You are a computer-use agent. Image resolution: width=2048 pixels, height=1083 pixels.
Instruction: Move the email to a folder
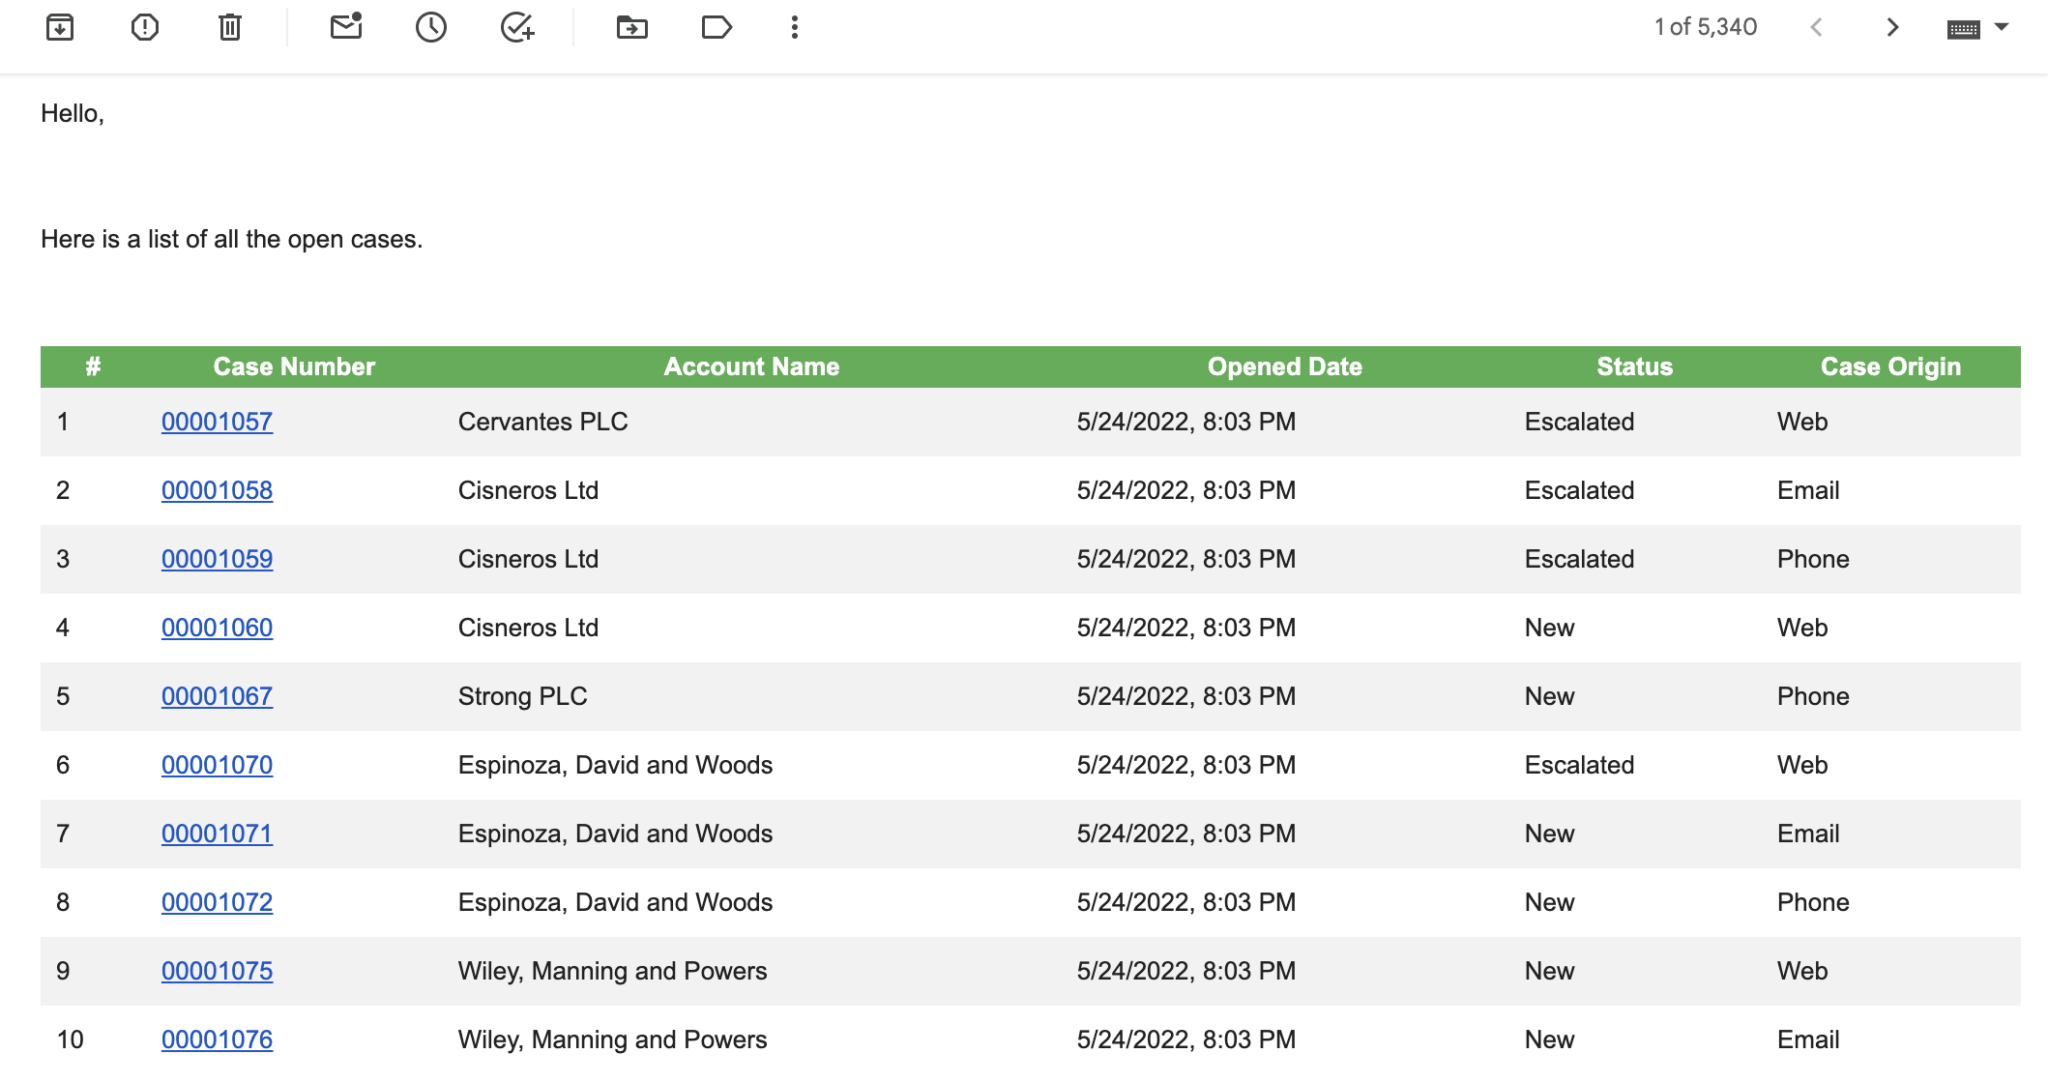pyautogui.click(x=631, y=27)
